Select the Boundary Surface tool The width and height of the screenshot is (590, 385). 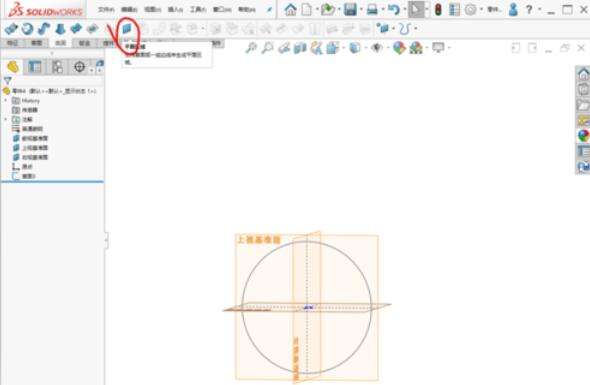(76, 29)
